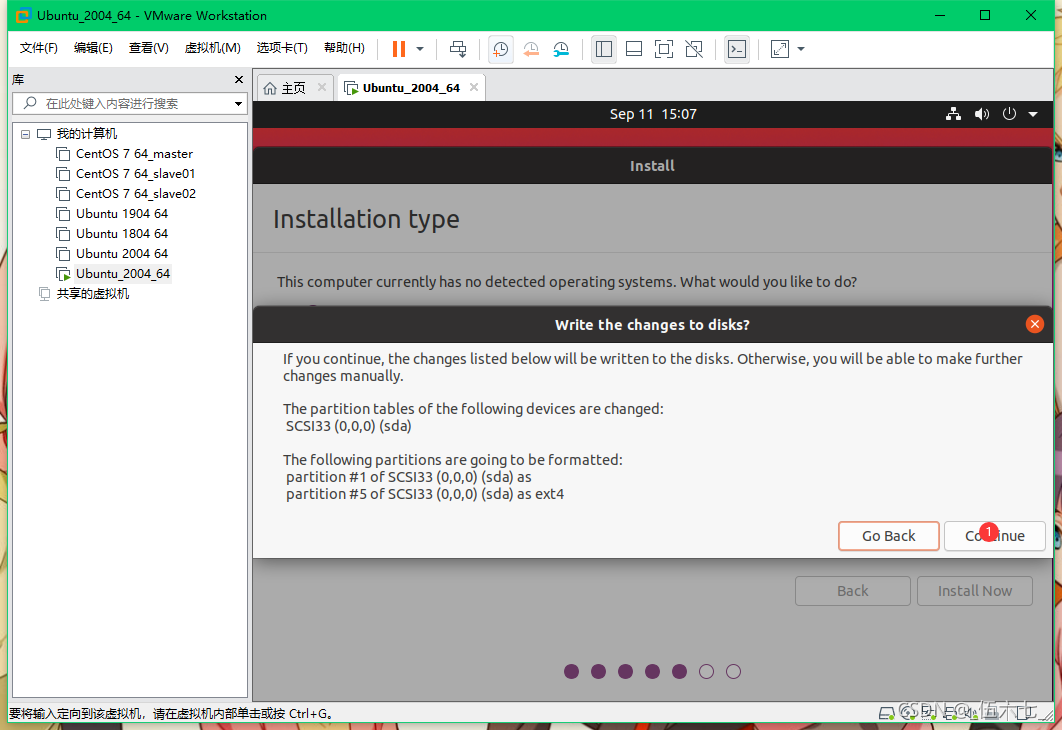Click the Install Now button
Viewport: 1062px width, 730px height.
point(975,591)
